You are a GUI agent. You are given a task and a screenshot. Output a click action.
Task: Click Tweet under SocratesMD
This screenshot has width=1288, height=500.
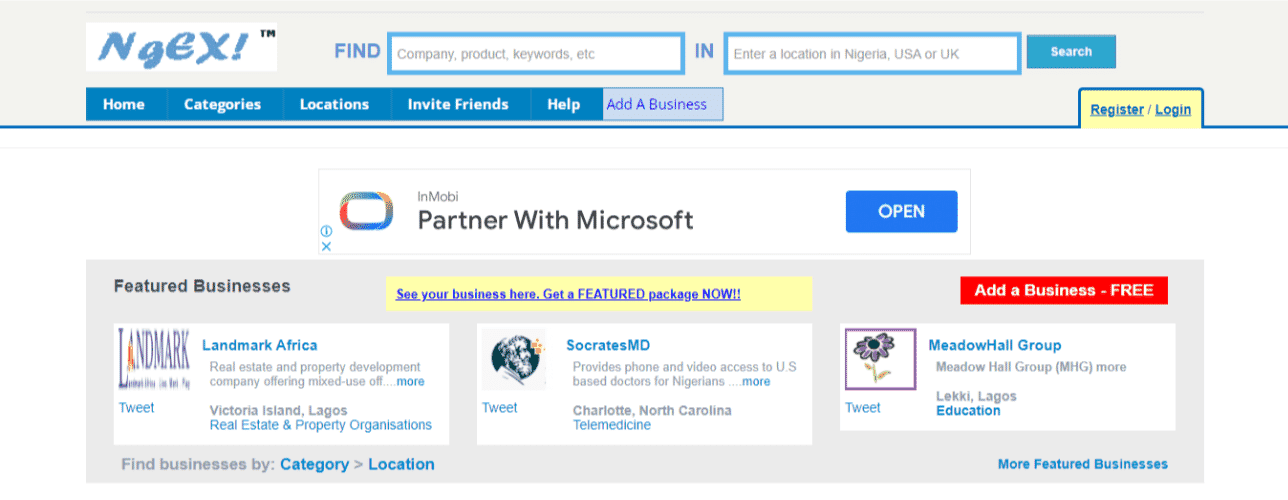pyautogui.click(x=500, y=408)
